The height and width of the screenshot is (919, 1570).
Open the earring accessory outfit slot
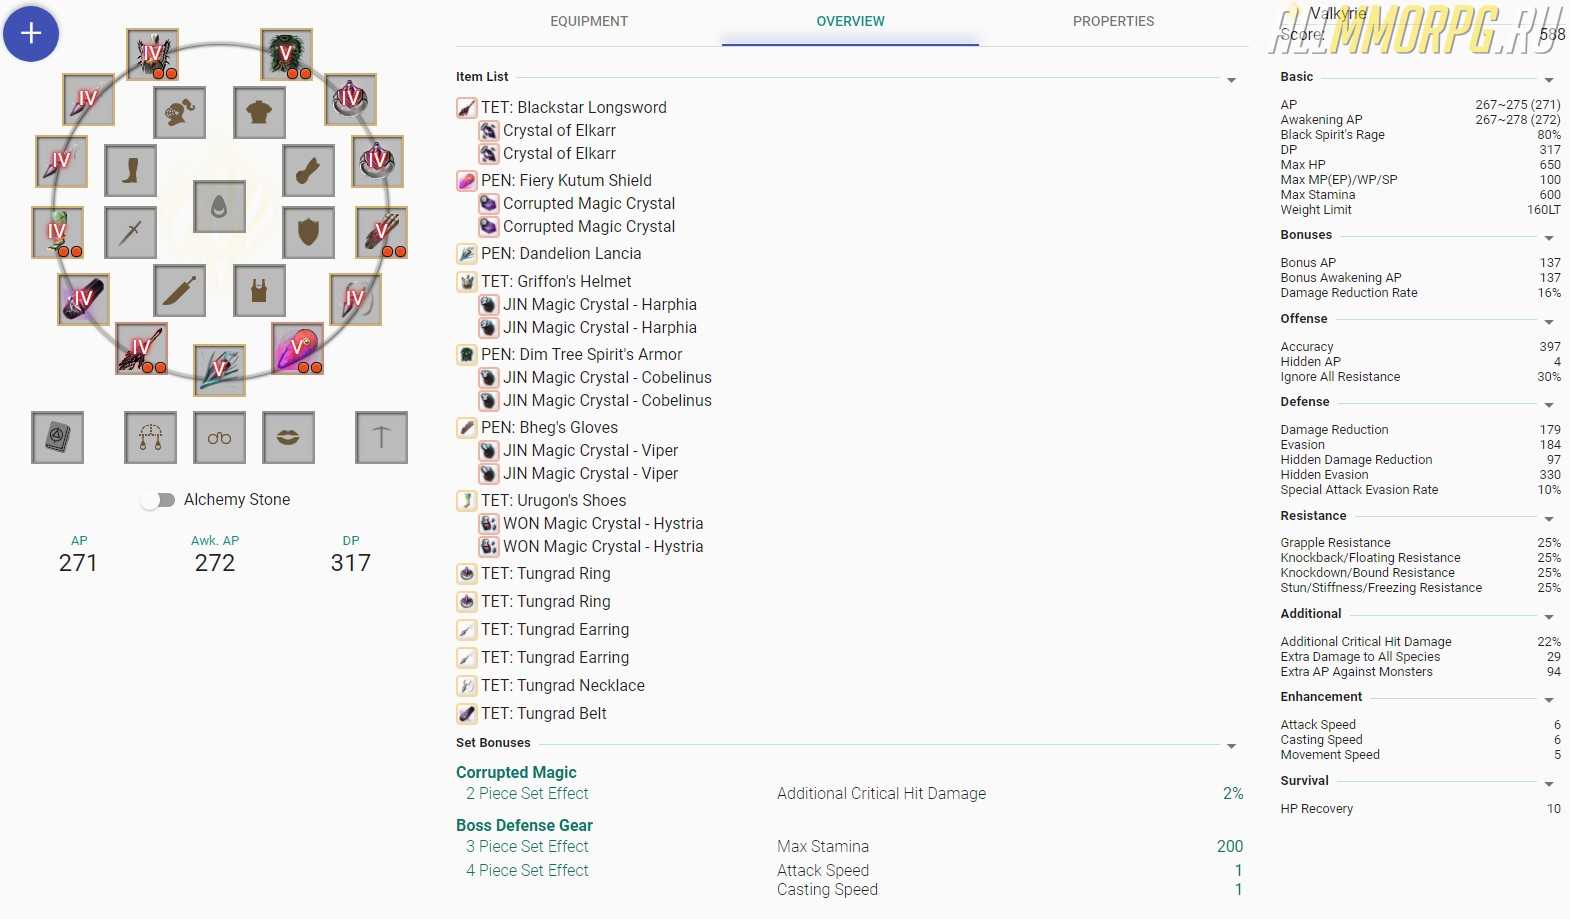click(151, 437)
